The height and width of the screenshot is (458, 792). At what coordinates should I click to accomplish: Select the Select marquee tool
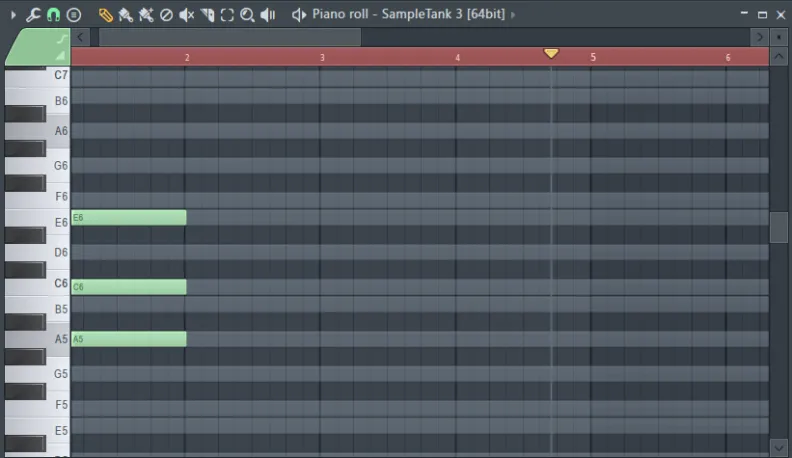click(227, 15)
